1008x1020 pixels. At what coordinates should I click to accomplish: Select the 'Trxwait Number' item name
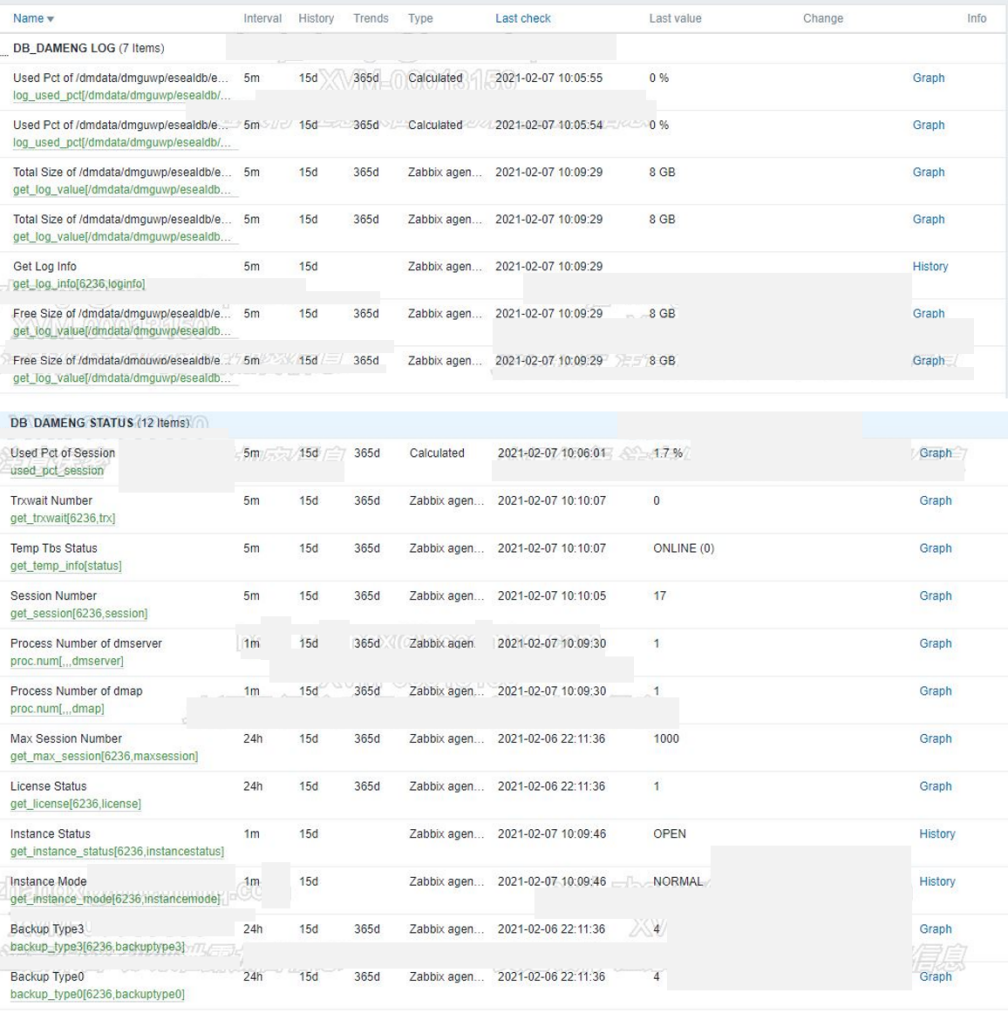(x=51, y=501)
